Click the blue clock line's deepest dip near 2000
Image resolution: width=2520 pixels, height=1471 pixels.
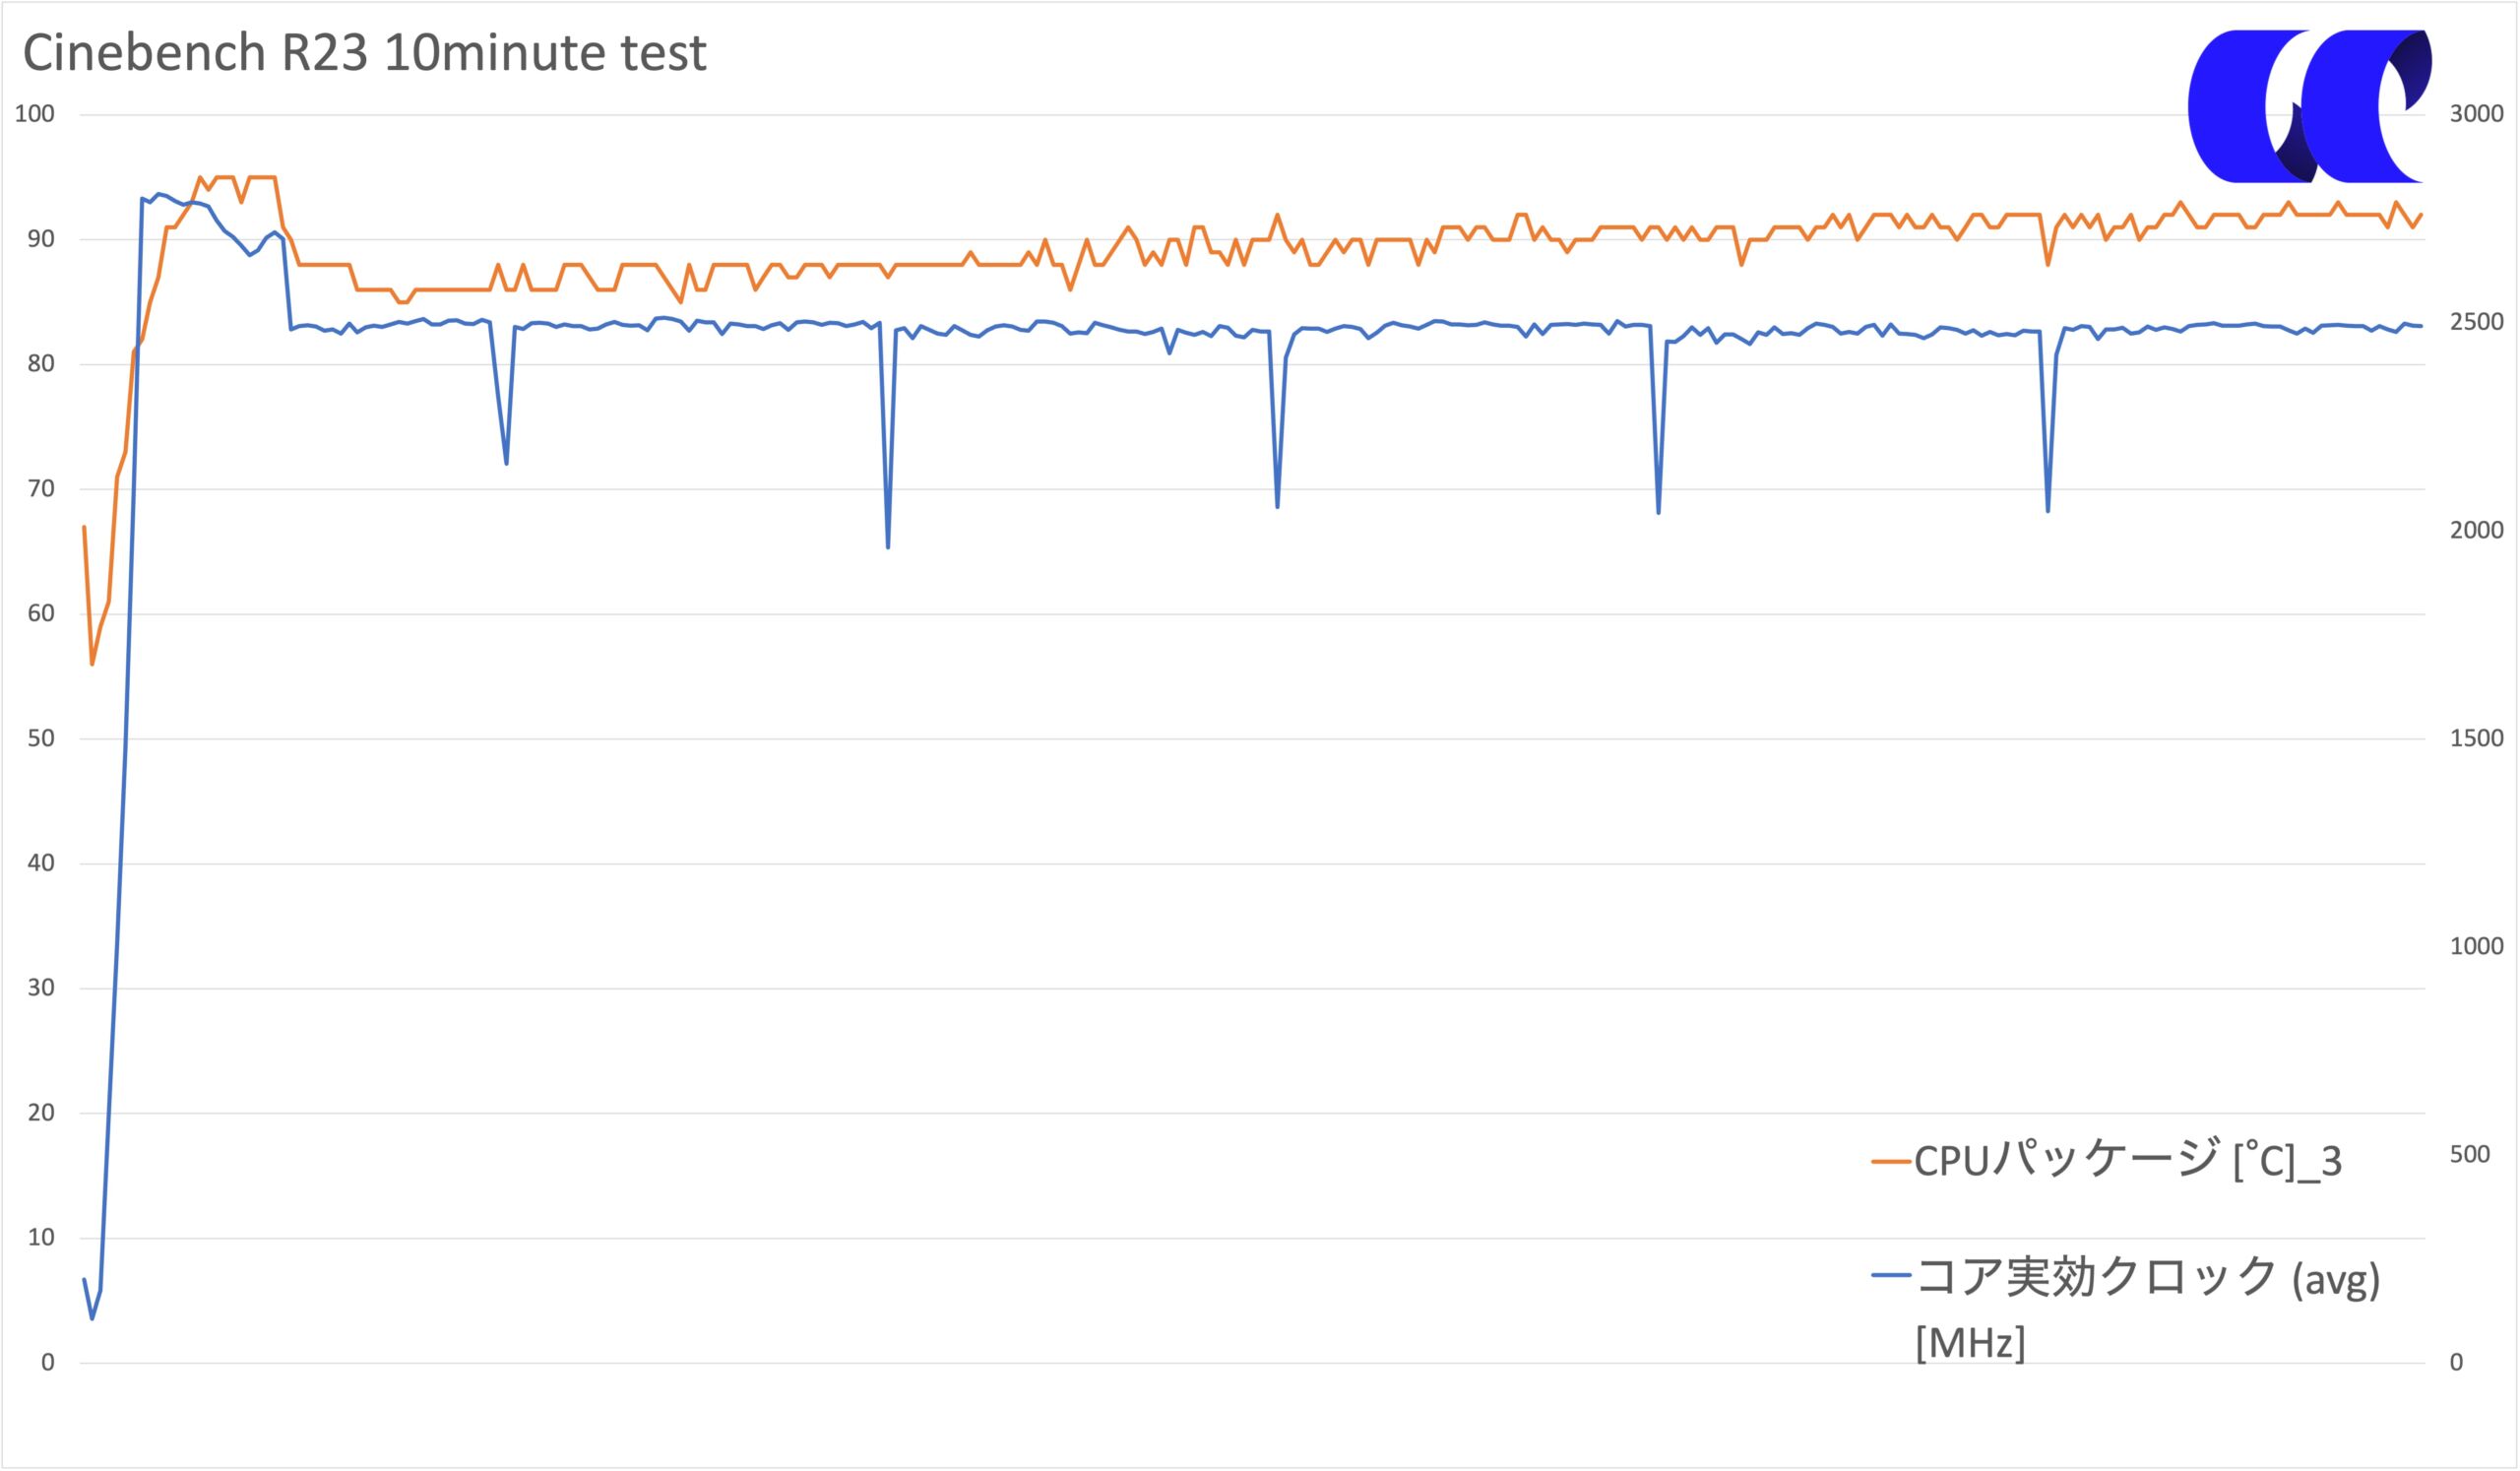tap(888, 547)
